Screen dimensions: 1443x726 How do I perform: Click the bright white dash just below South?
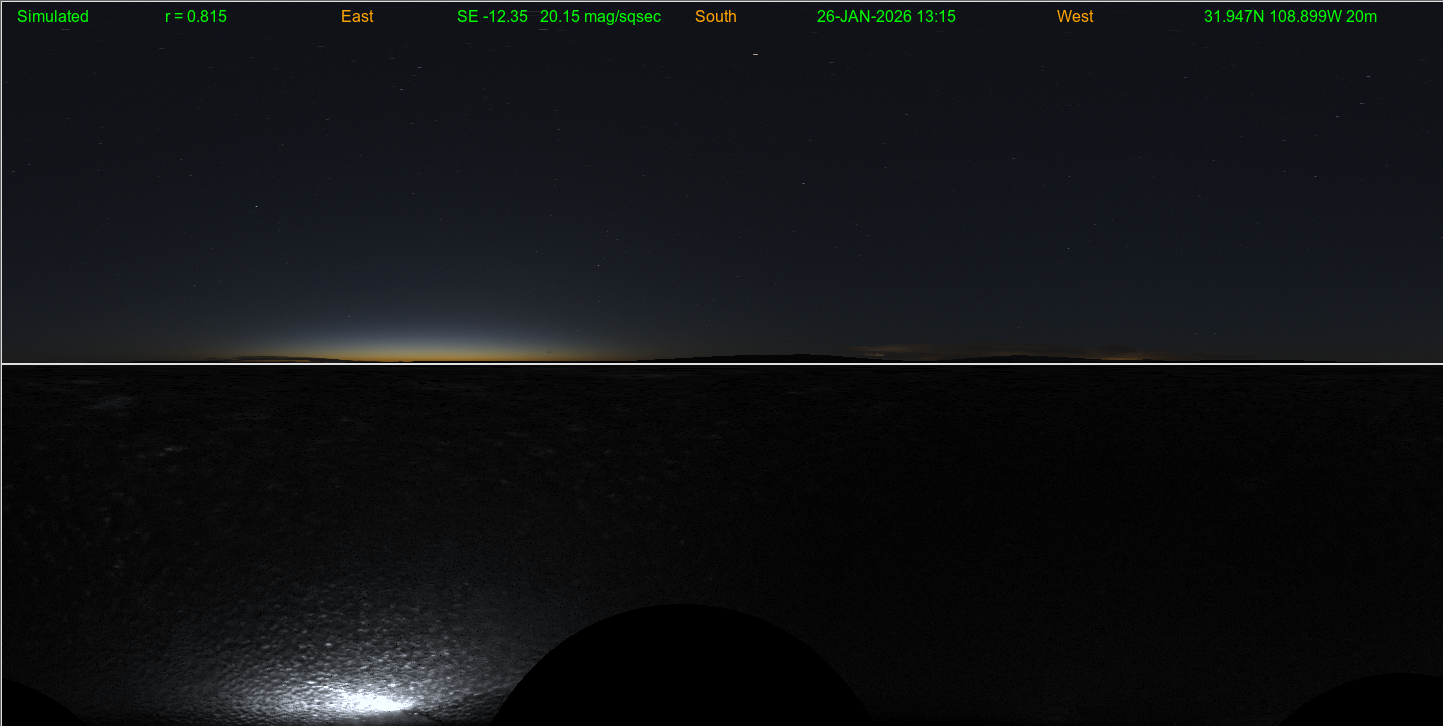[x=755, y=54]
